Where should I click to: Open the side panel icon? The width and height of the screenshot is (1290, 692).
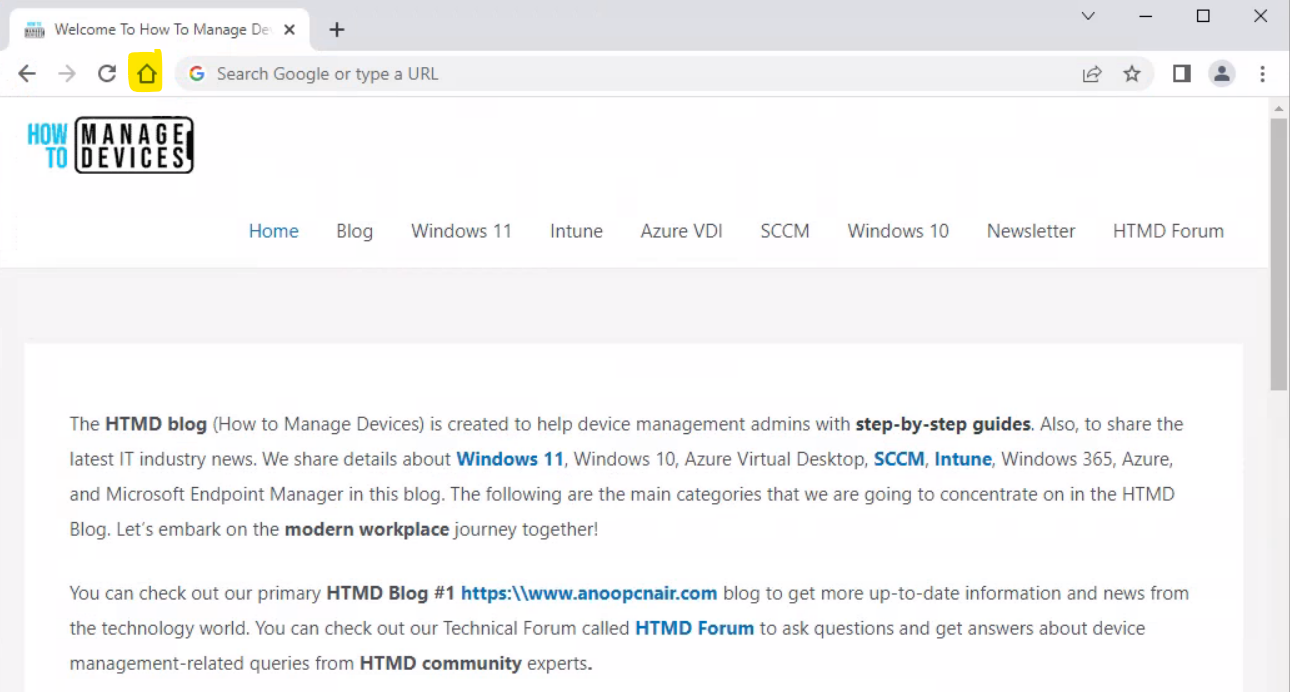pos(1182,74)
